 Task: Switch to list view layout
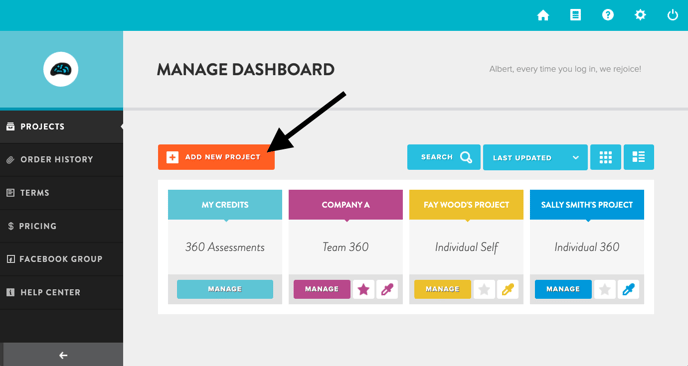pos(639,157)
